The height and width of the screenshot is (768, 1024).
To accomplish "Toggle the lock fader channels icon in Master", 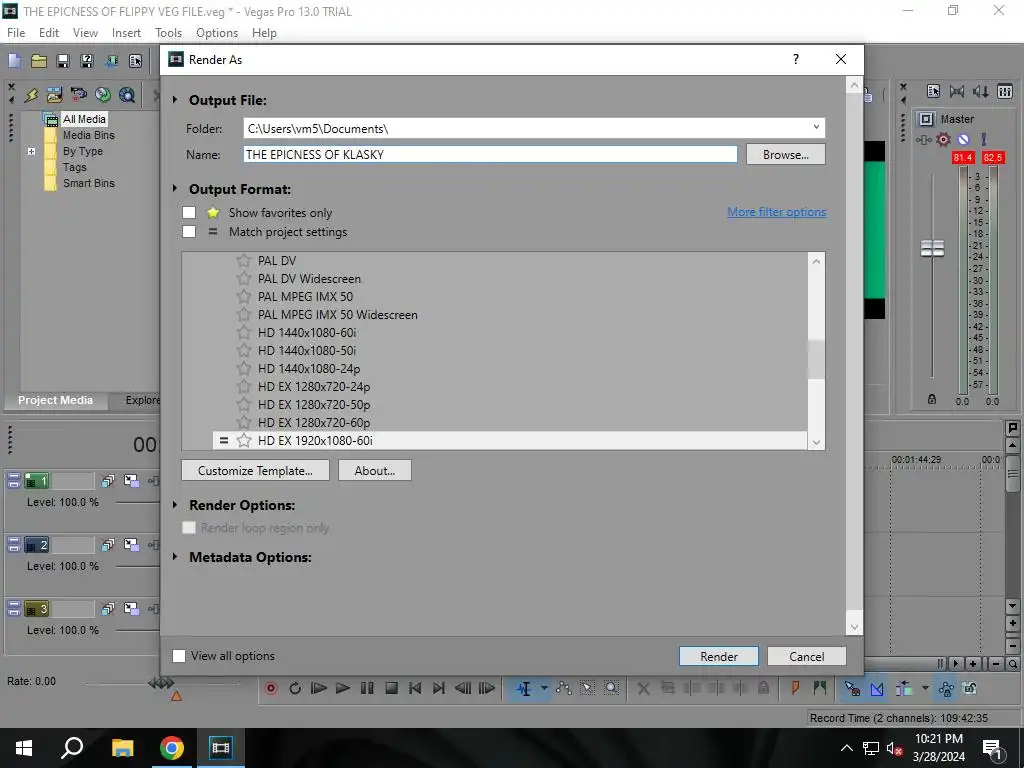I will pos(932,399).
